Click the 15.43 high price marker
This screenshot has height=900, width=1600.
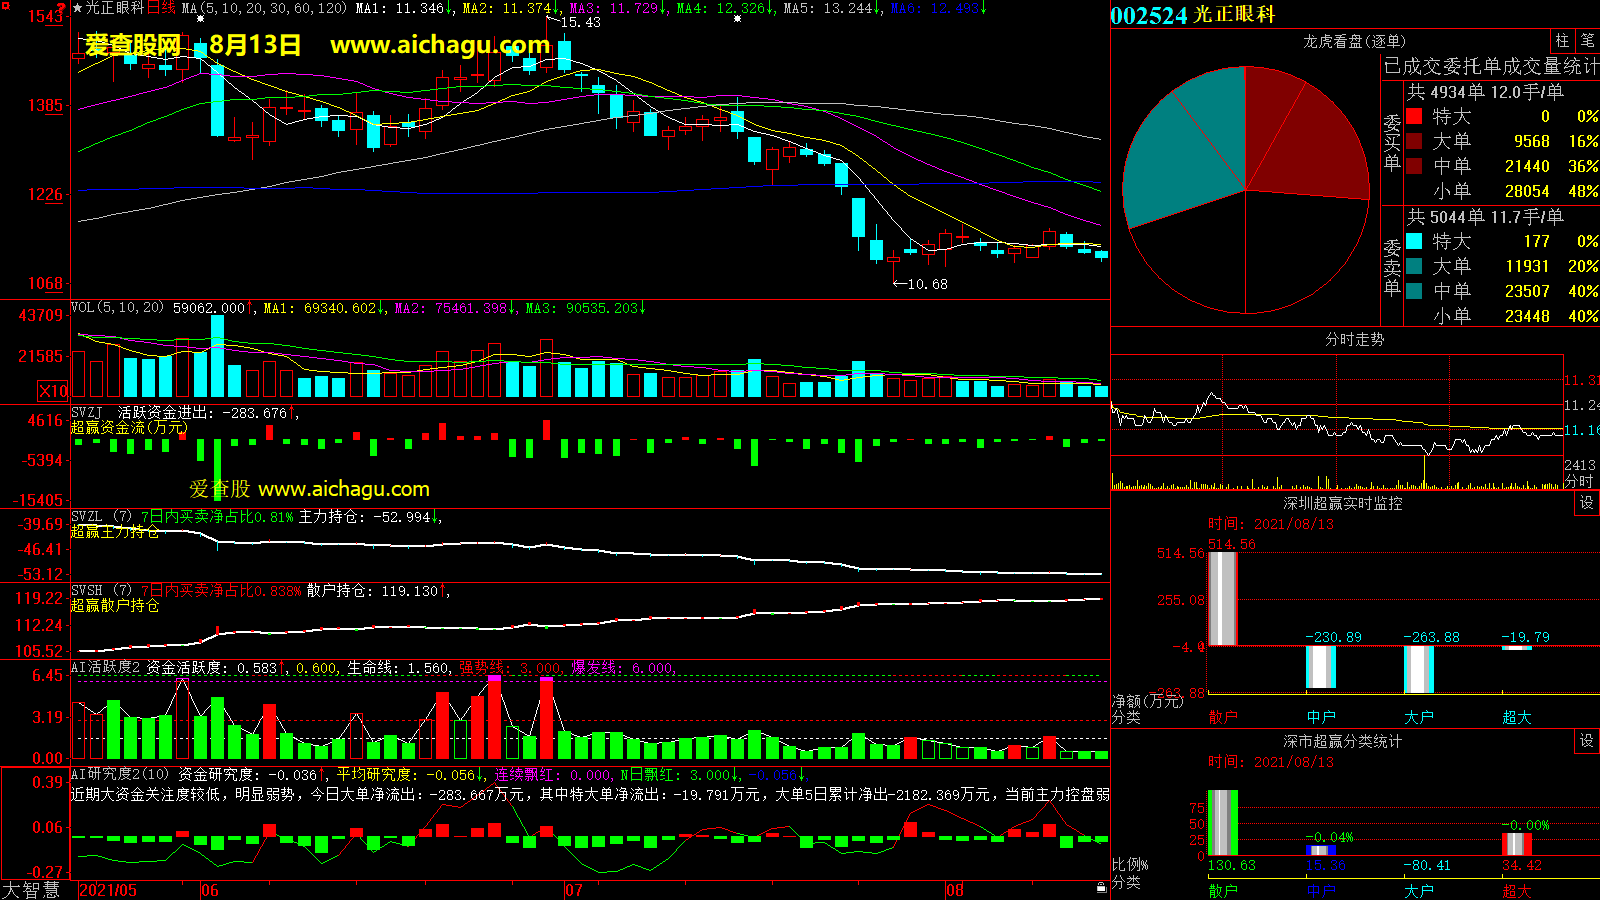click(x=580, y=22)
